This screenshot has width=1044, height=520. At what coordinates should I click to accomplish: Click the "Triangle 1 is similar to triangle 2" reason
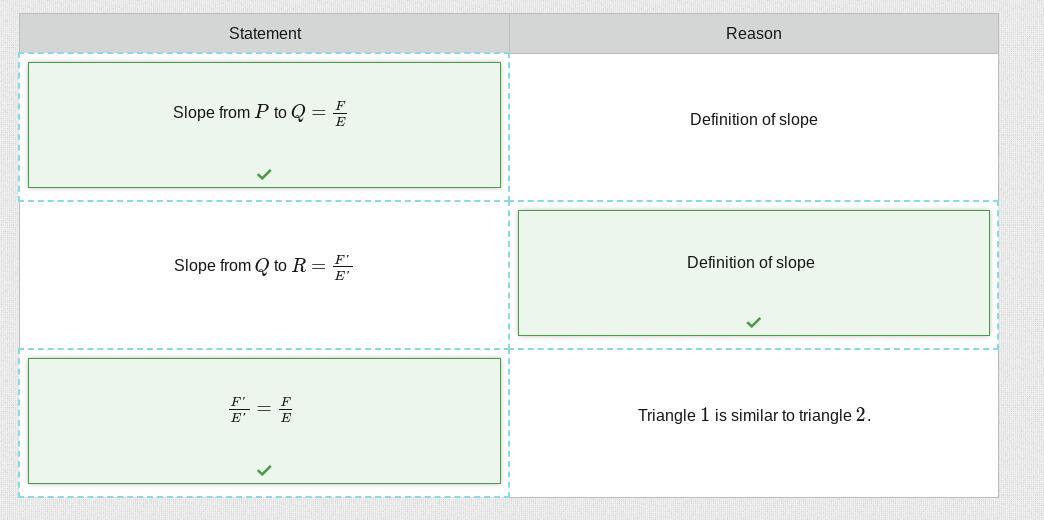(x=754, y=415)
